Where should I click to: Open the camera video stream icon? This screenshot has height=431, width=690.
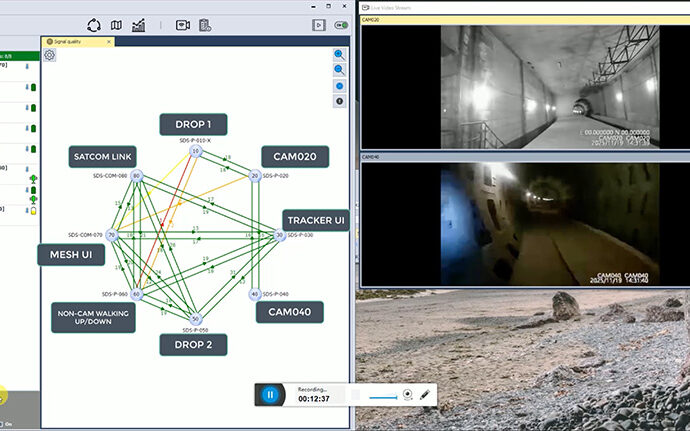coord(182,25)
